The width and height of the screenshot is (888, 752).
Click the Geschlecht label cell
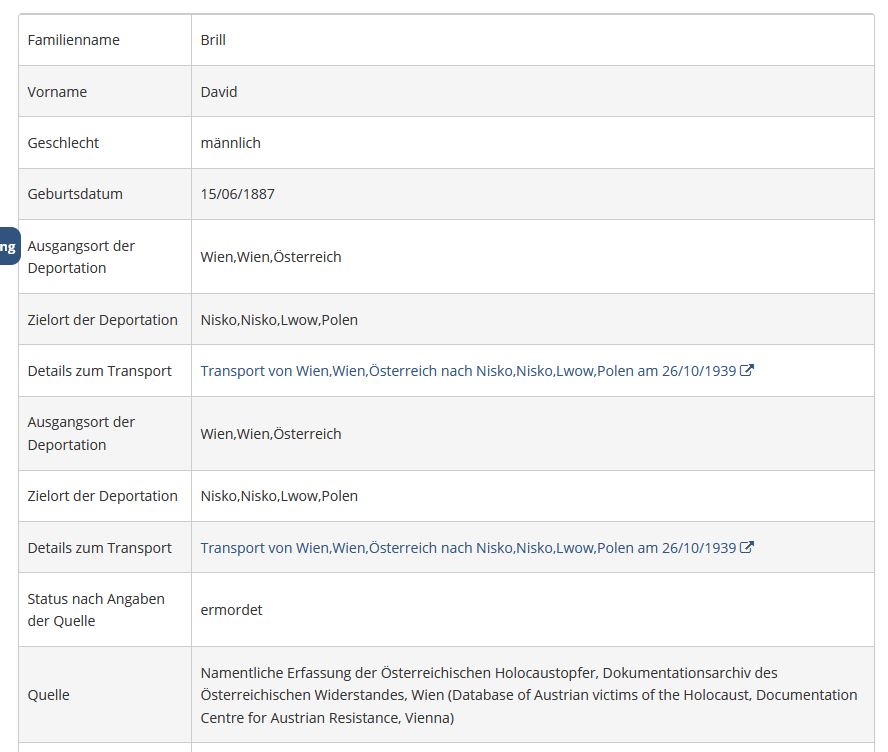64,143
